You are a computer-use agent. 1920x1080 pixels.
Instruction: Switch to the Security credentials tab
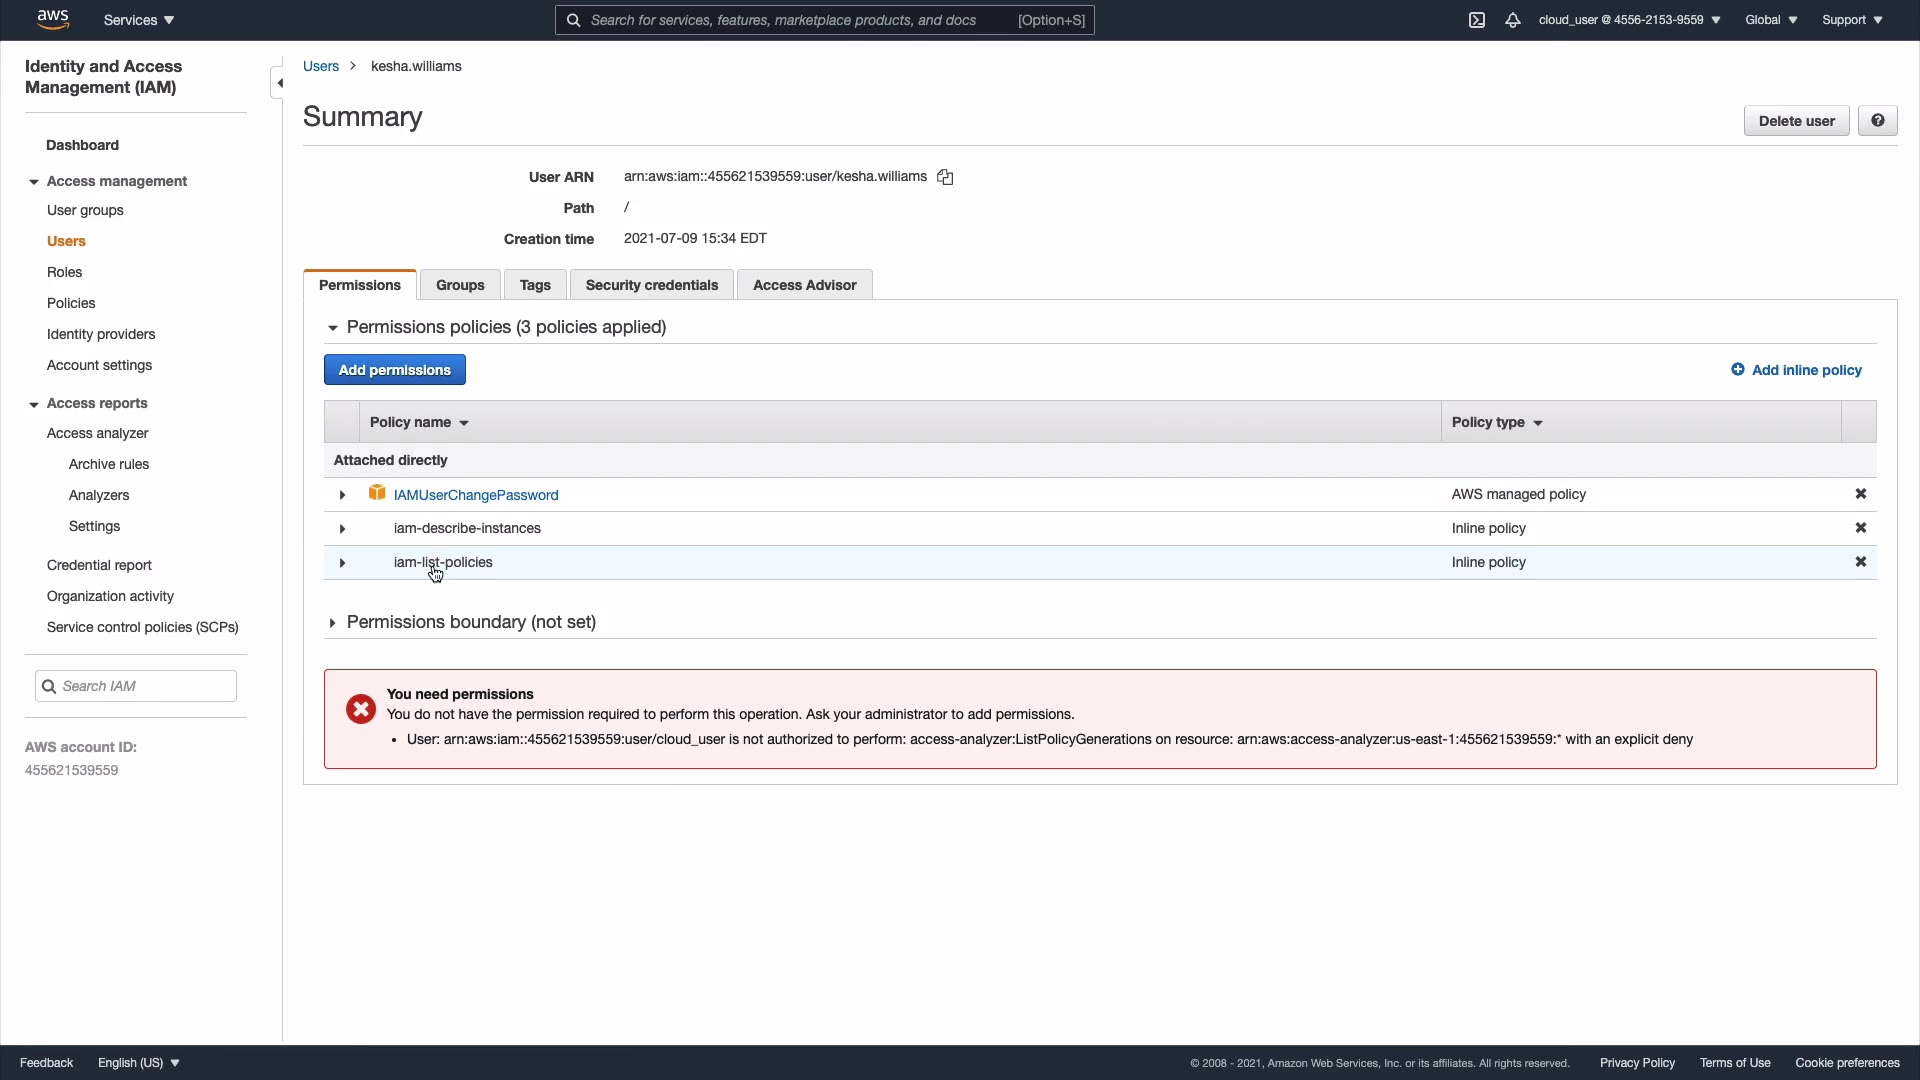(x=651, y=285)
